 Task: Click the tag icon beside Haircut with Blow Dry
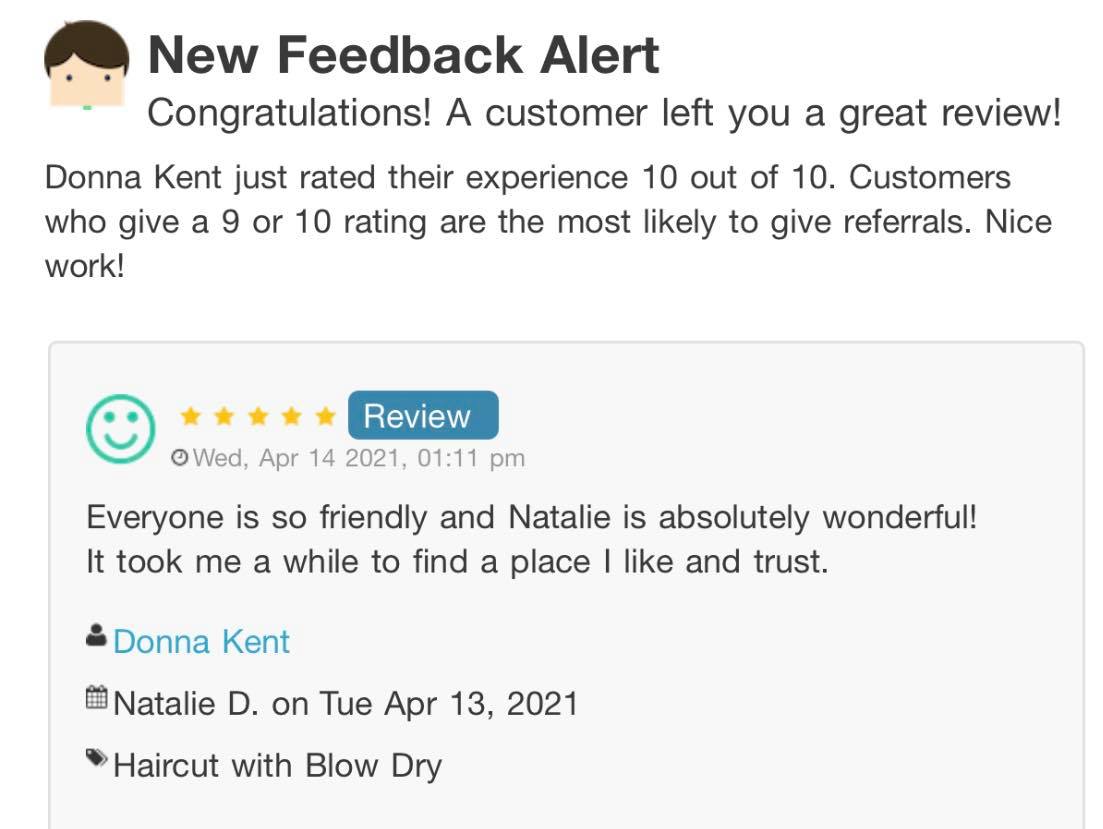point(97,759)
